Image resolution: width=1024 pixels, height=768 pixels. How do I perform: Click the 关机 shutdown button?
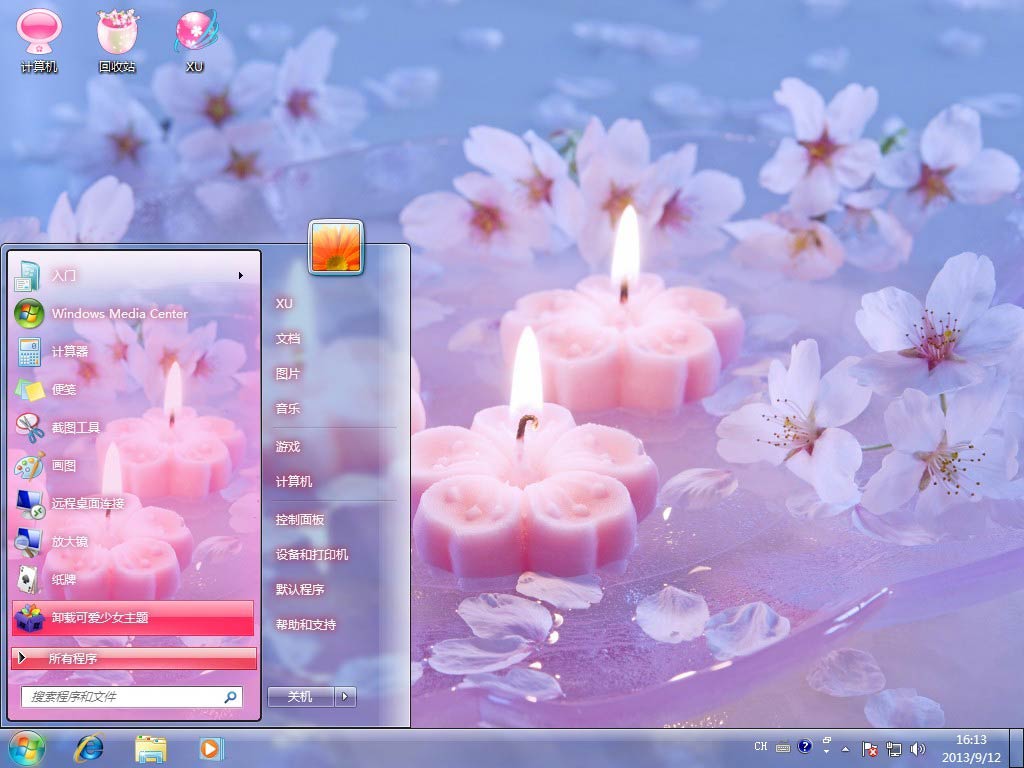pos(300,697)
